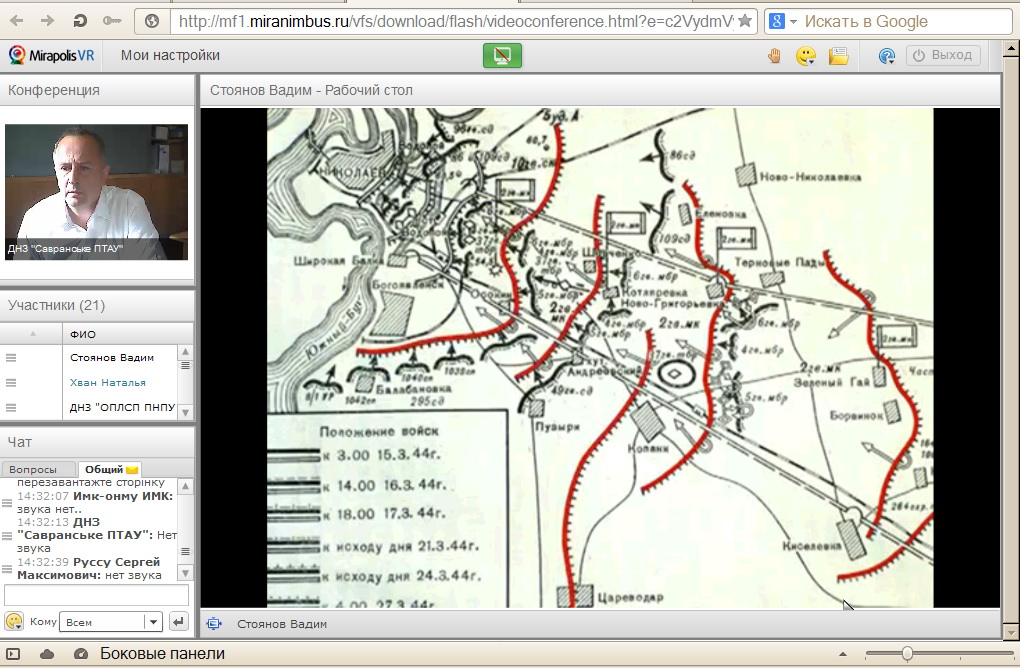Select participant Хван Наталья
The height and width of the screenshot is (668, 1021).
pyautogui.click(x=108, y=382)
